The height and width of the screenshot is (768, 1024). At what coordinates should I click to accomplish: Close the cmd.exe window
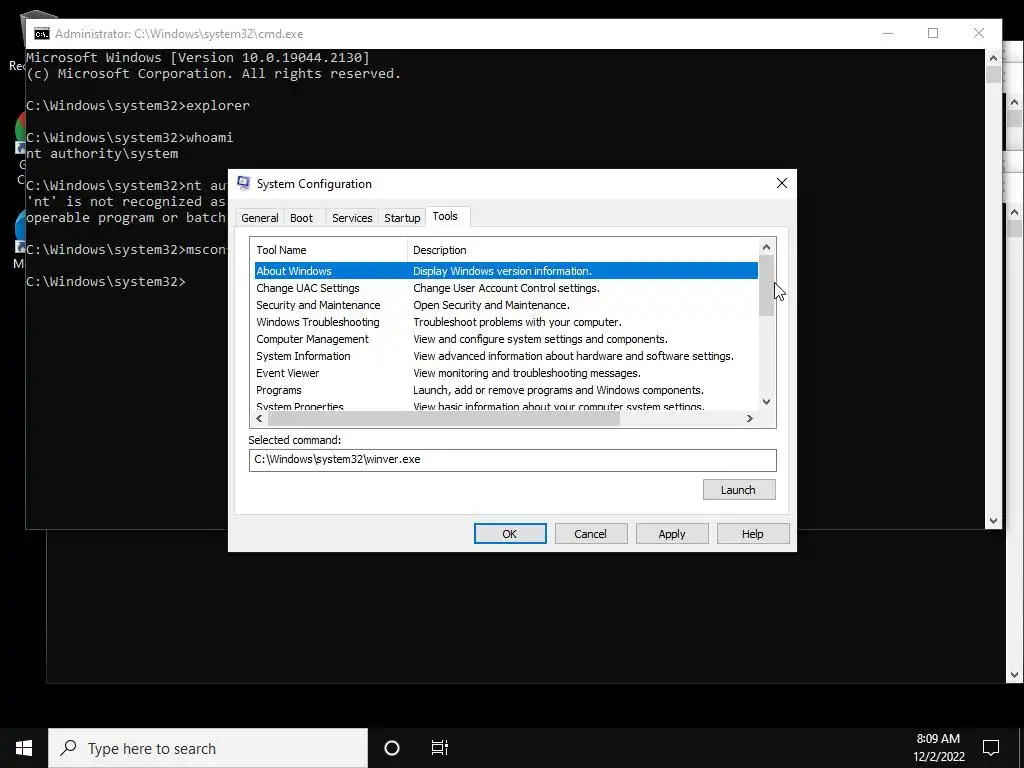coord(979,33)
